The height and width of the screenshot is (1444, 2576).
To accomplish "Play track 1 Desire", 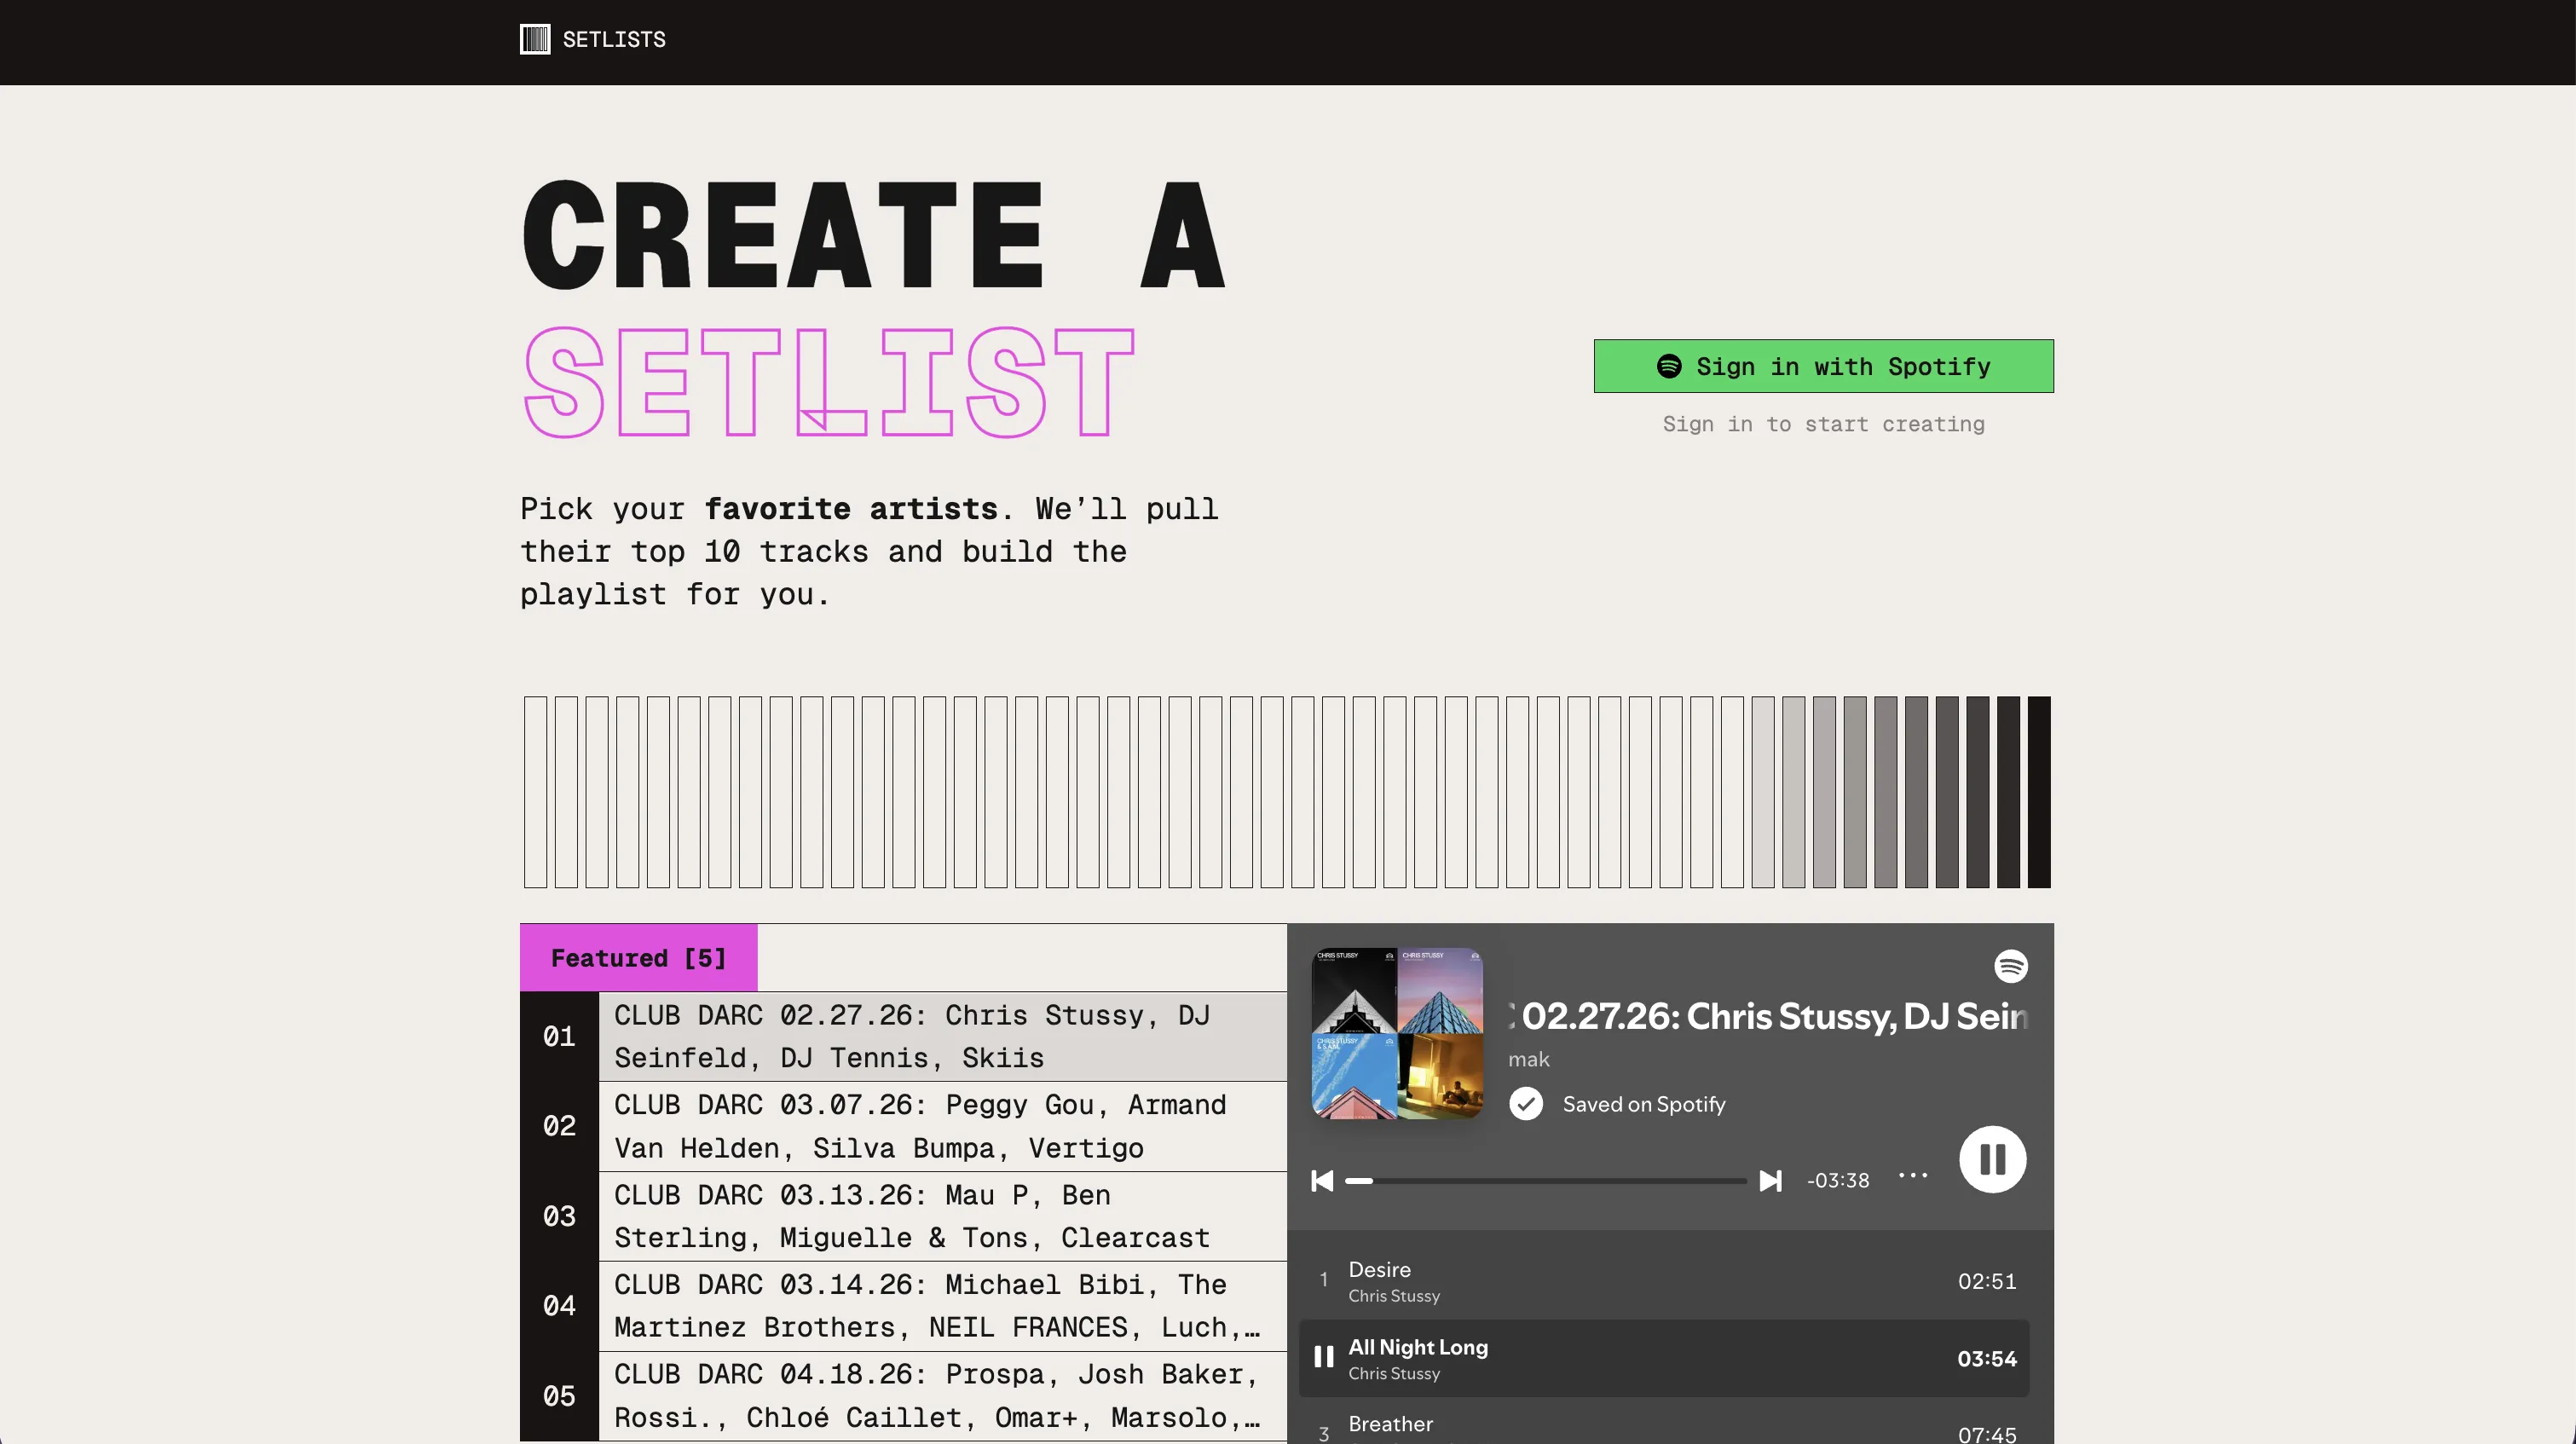I will tap(1664, 1281).
